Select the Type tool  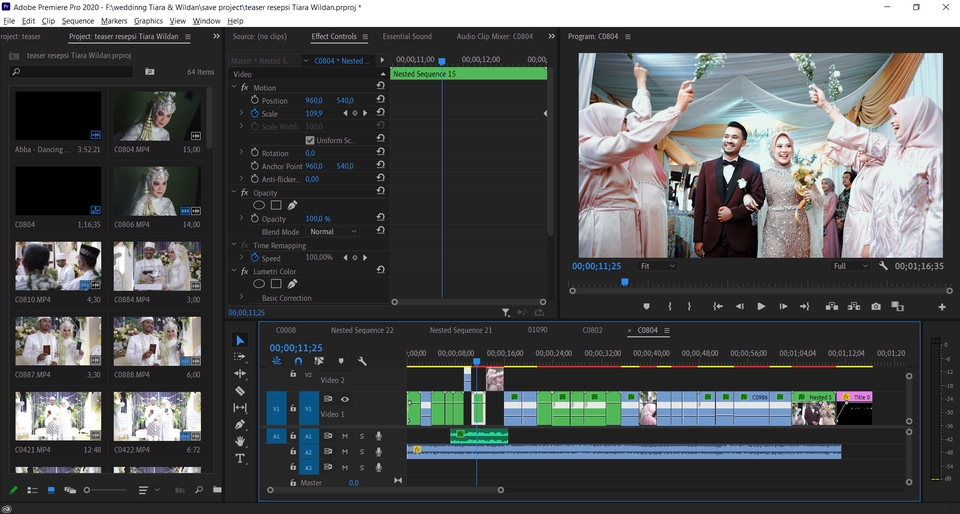[240, 458]
